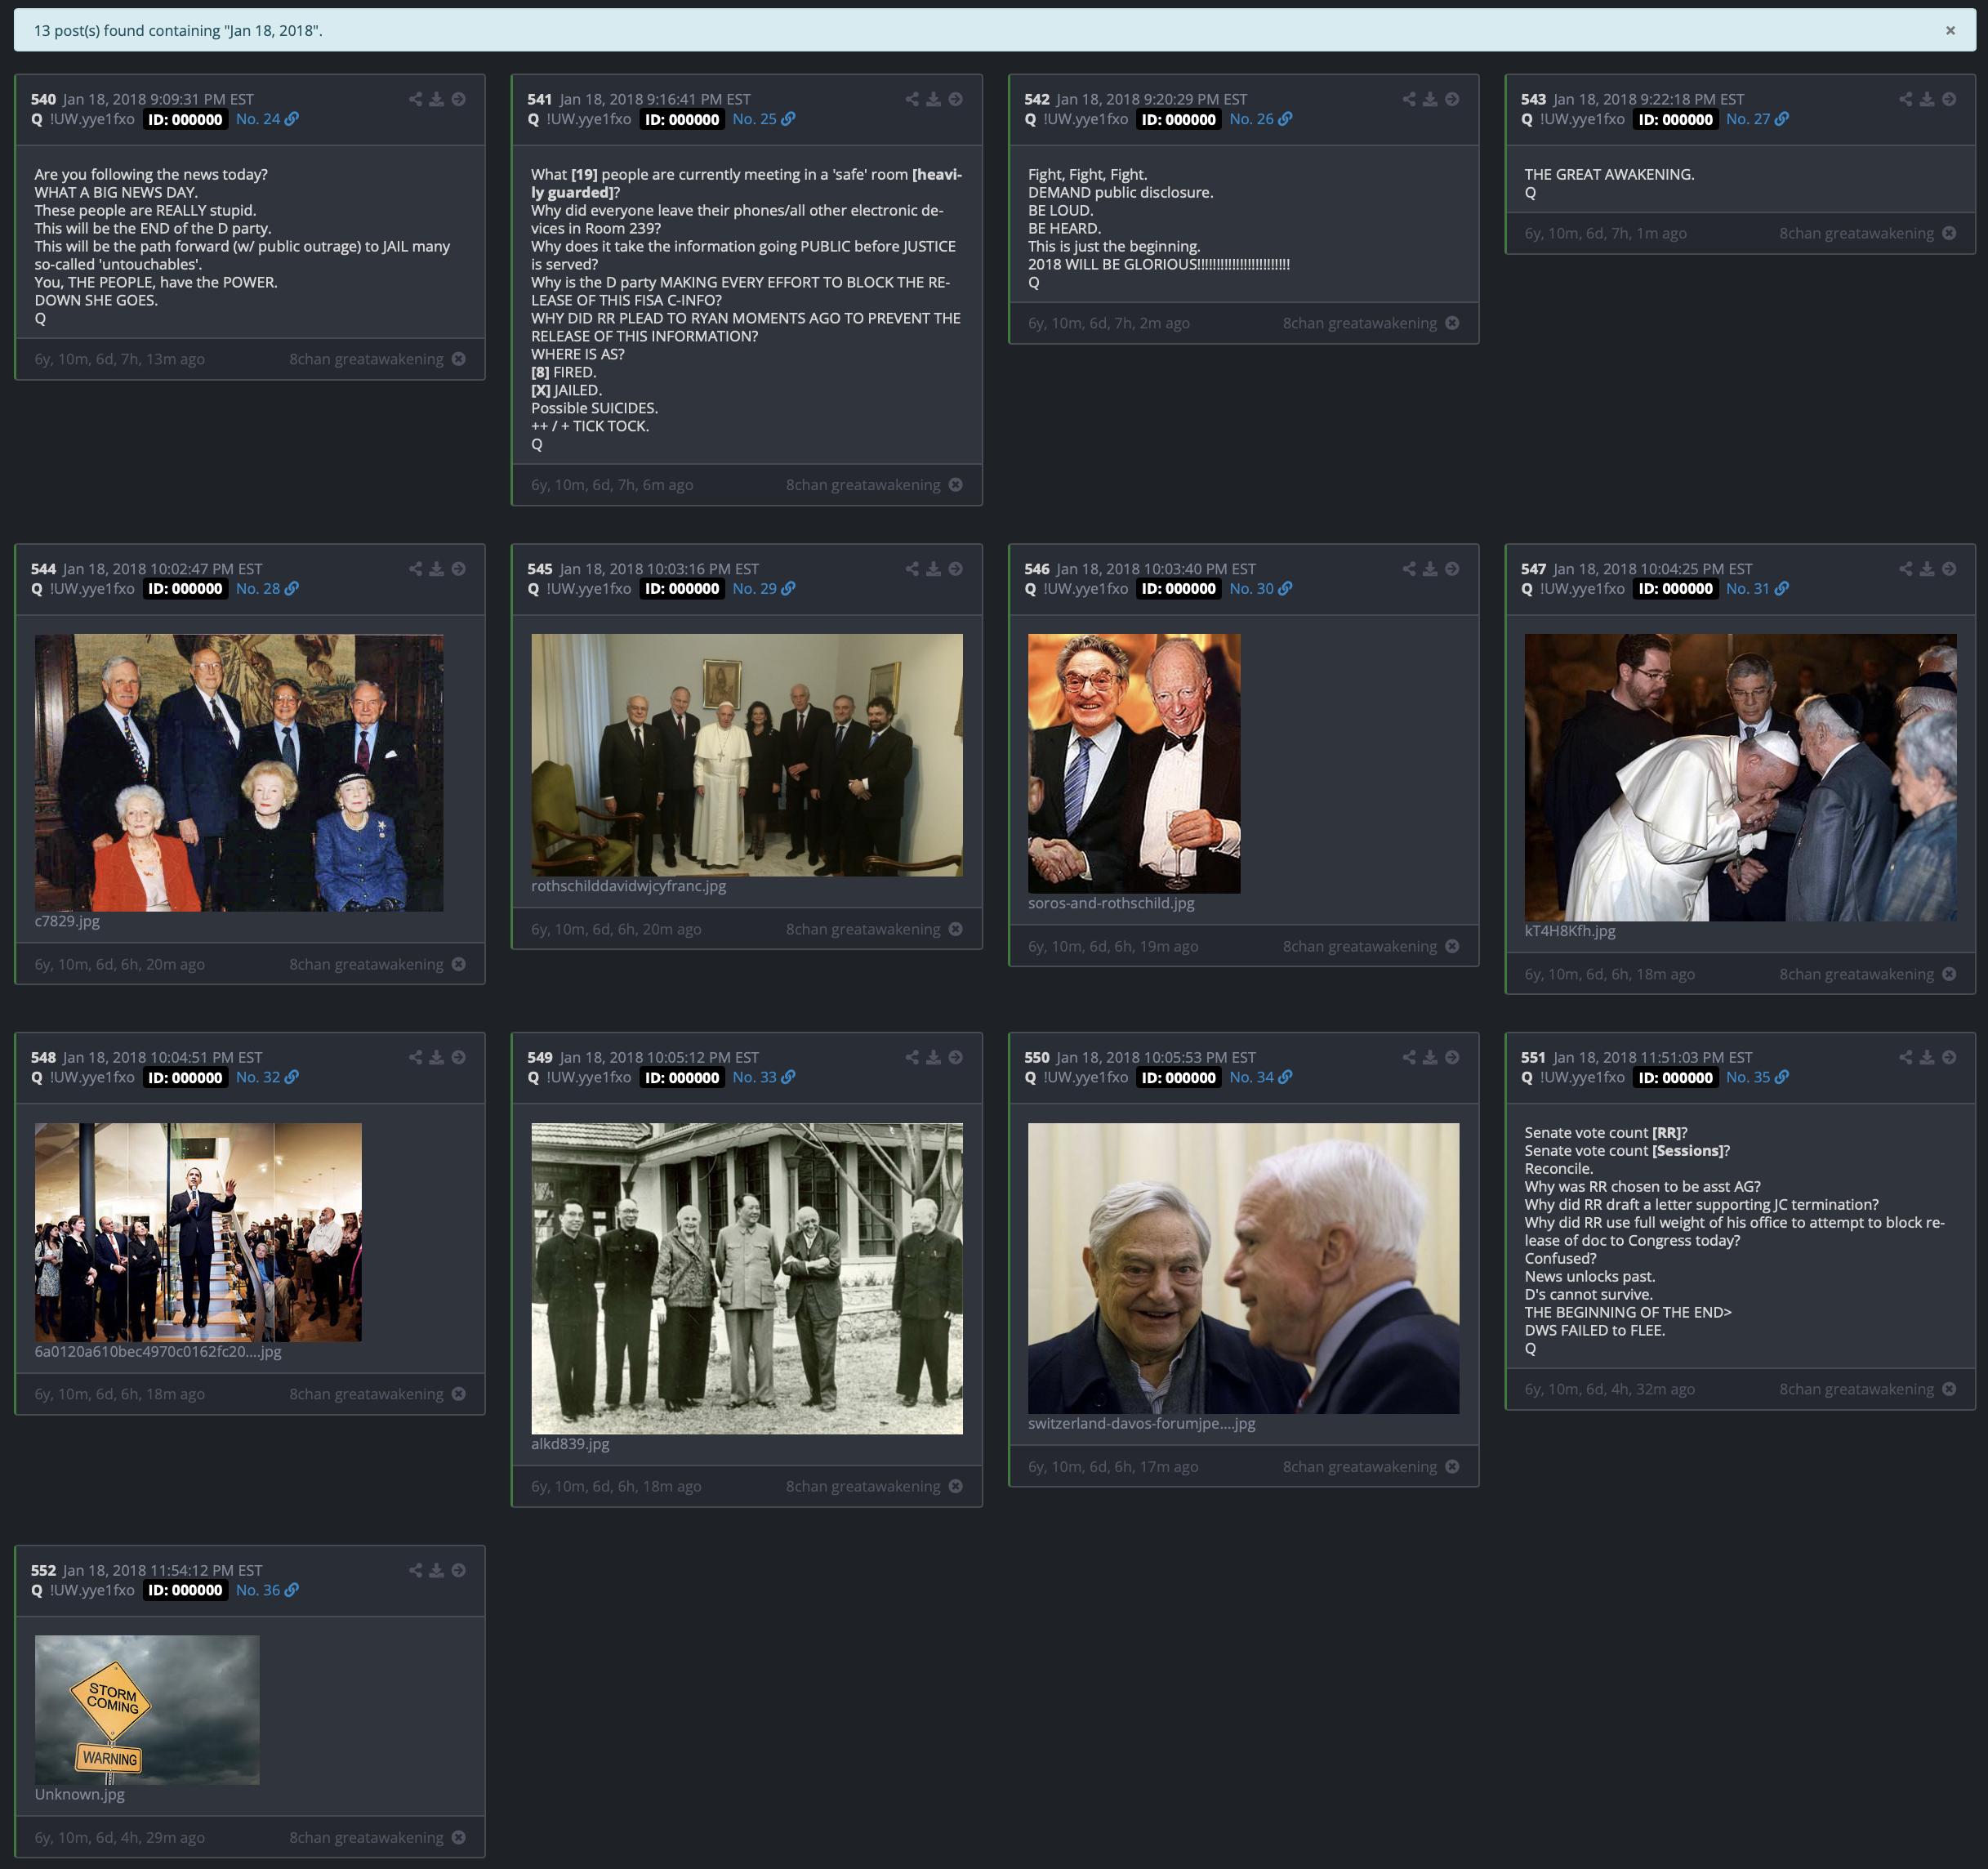Viewport: 1988px width, 1869px height.
Task: Open the No. 24 link
Action: [x=267, y=119]
